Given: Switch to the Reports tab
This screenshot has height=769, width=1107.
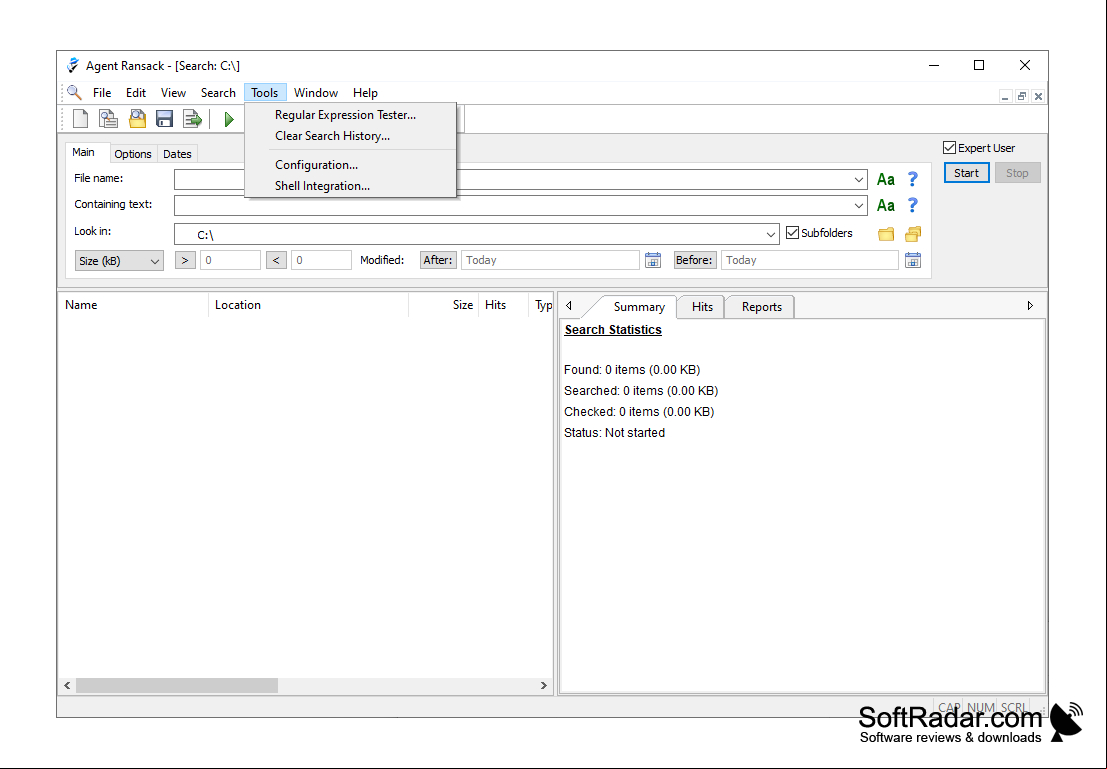Looking at the screenshot, I should (761, 306).
